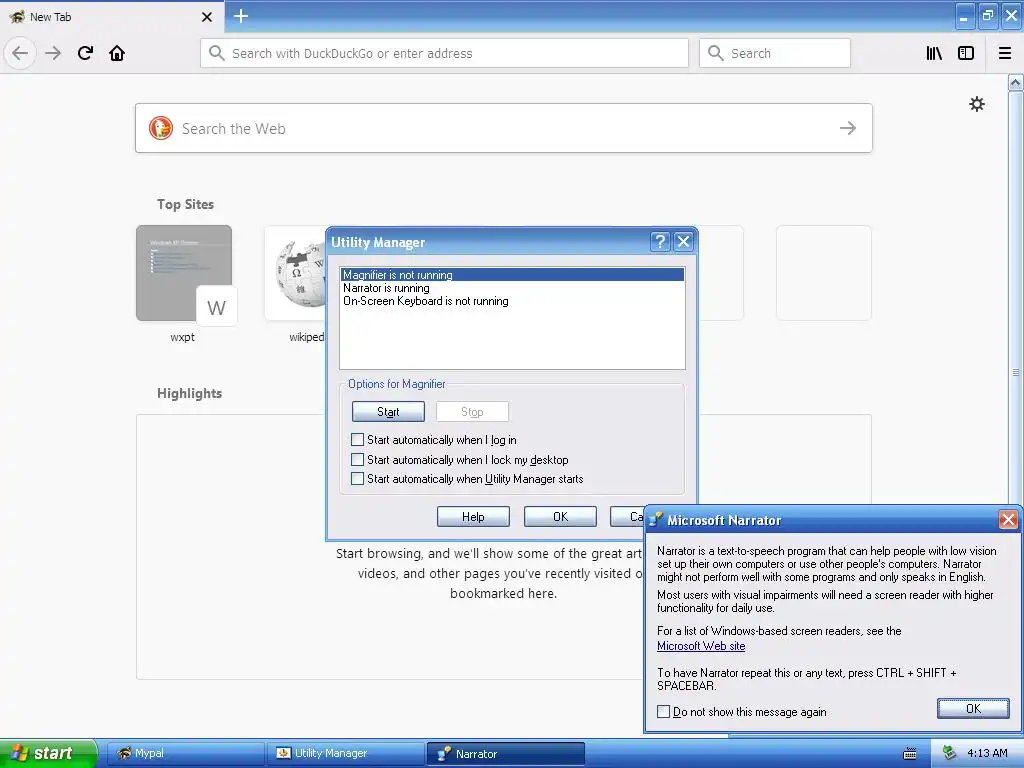Switch to Utility Manager taskbar button
This screenshot has height=768, width=1024.
[345, 753]
